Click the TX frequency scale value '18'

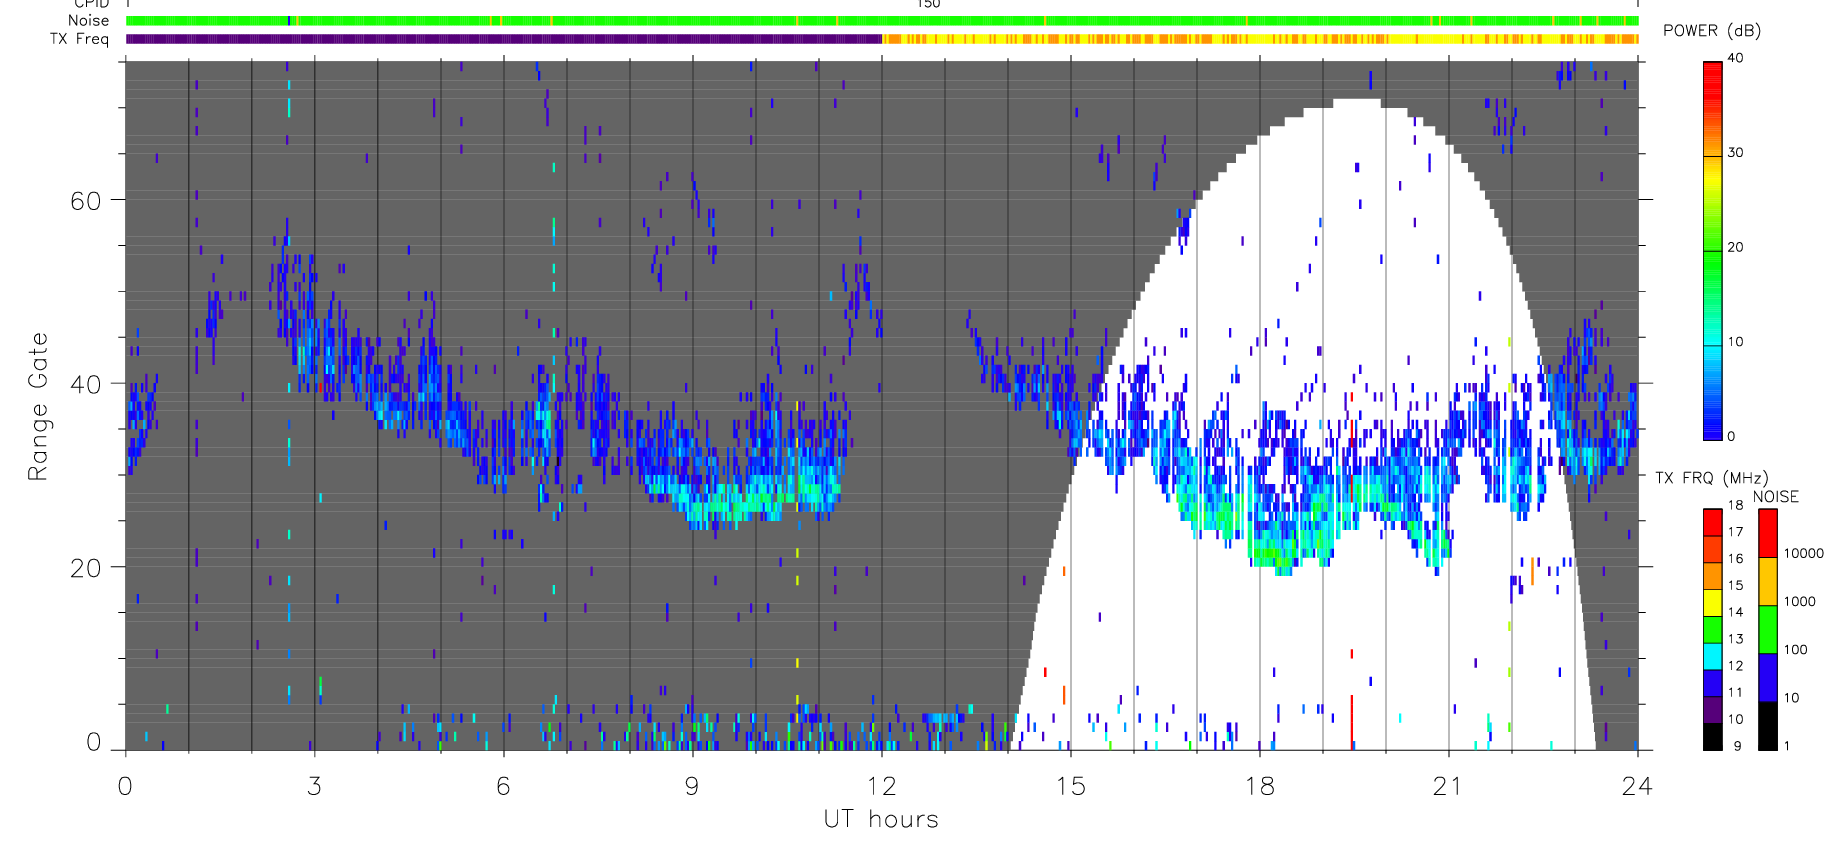[x=1735, y=505]
